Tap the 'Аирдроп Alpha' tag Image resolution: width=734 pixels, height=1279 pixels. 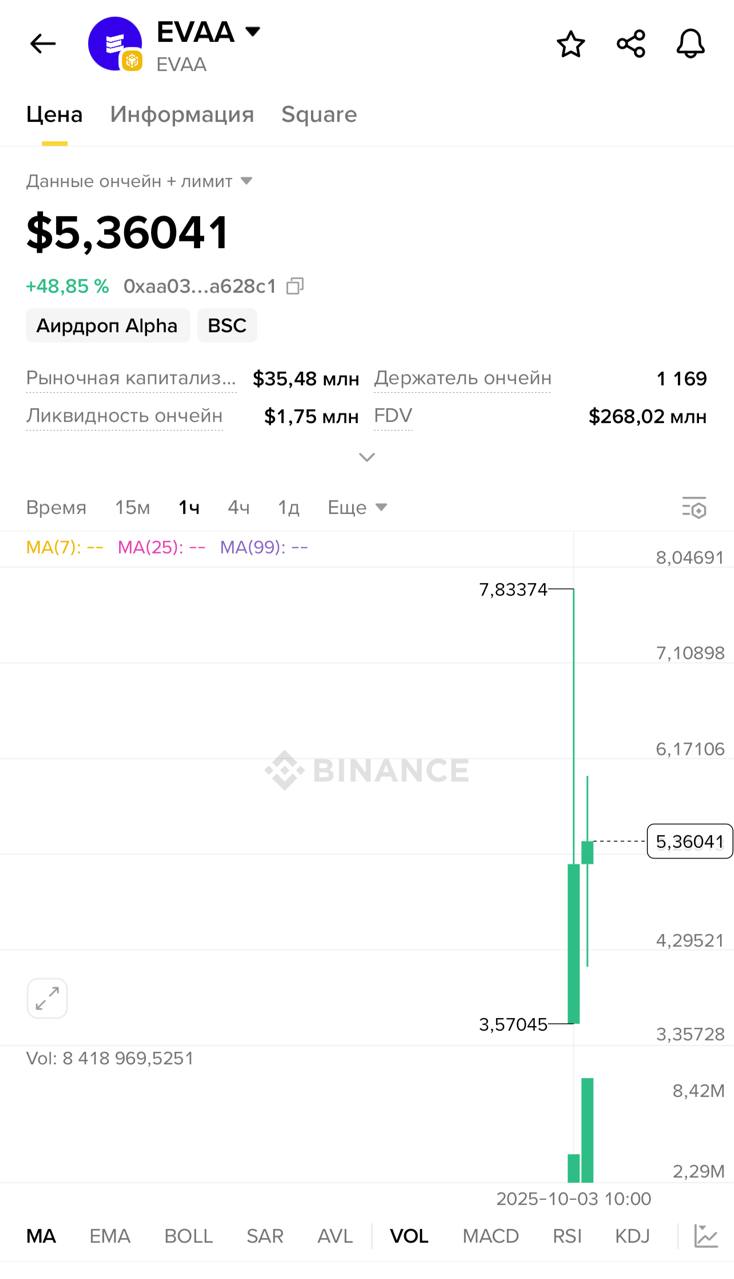(x=107, y=325)
